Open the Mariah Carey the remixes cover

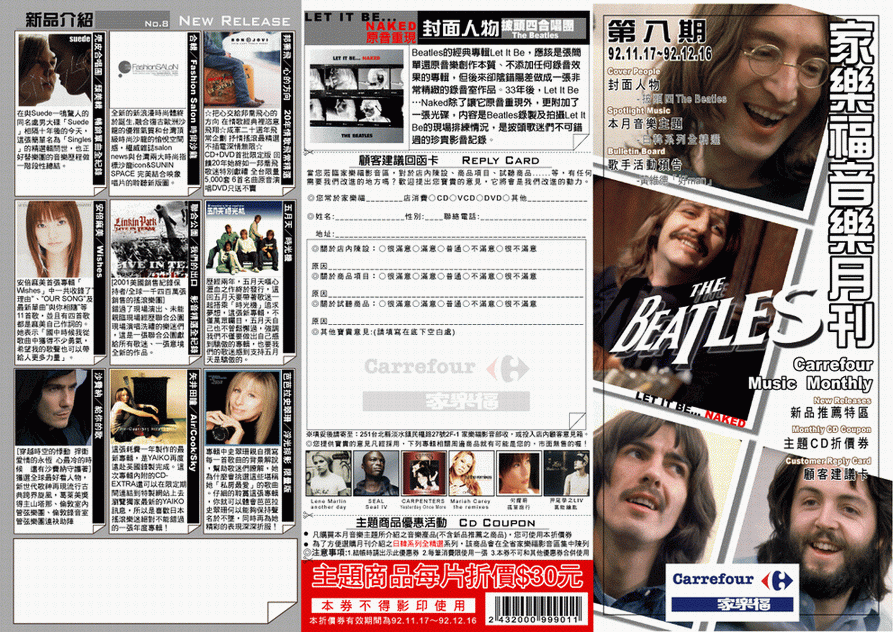click(x=471, y=474)
